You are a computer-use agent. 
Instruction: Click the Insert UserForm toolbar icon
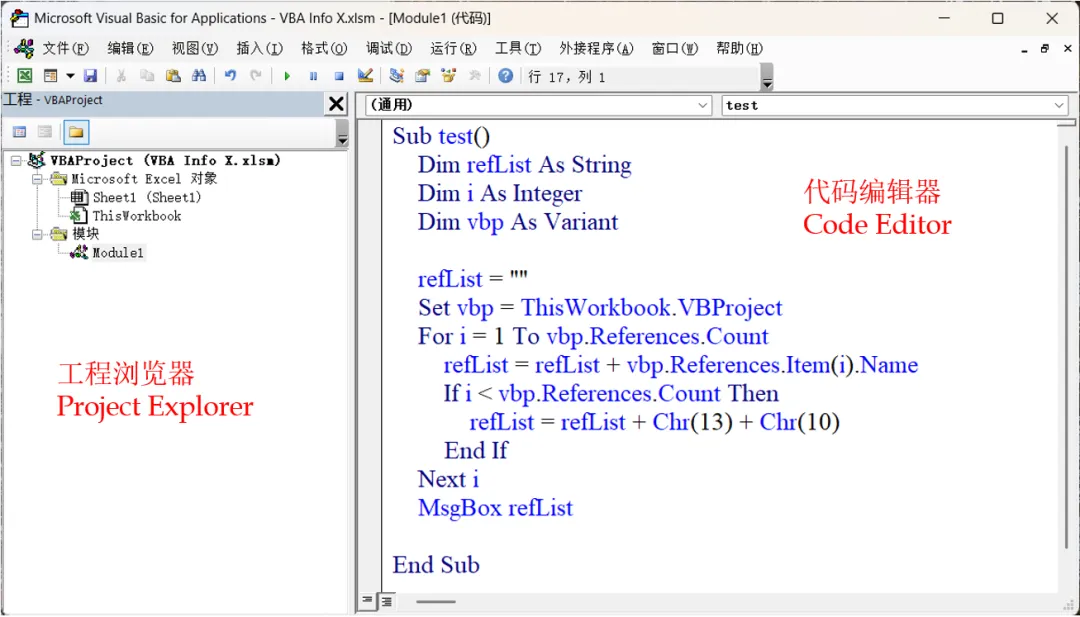pyautogui.click(x=50, y=76)
